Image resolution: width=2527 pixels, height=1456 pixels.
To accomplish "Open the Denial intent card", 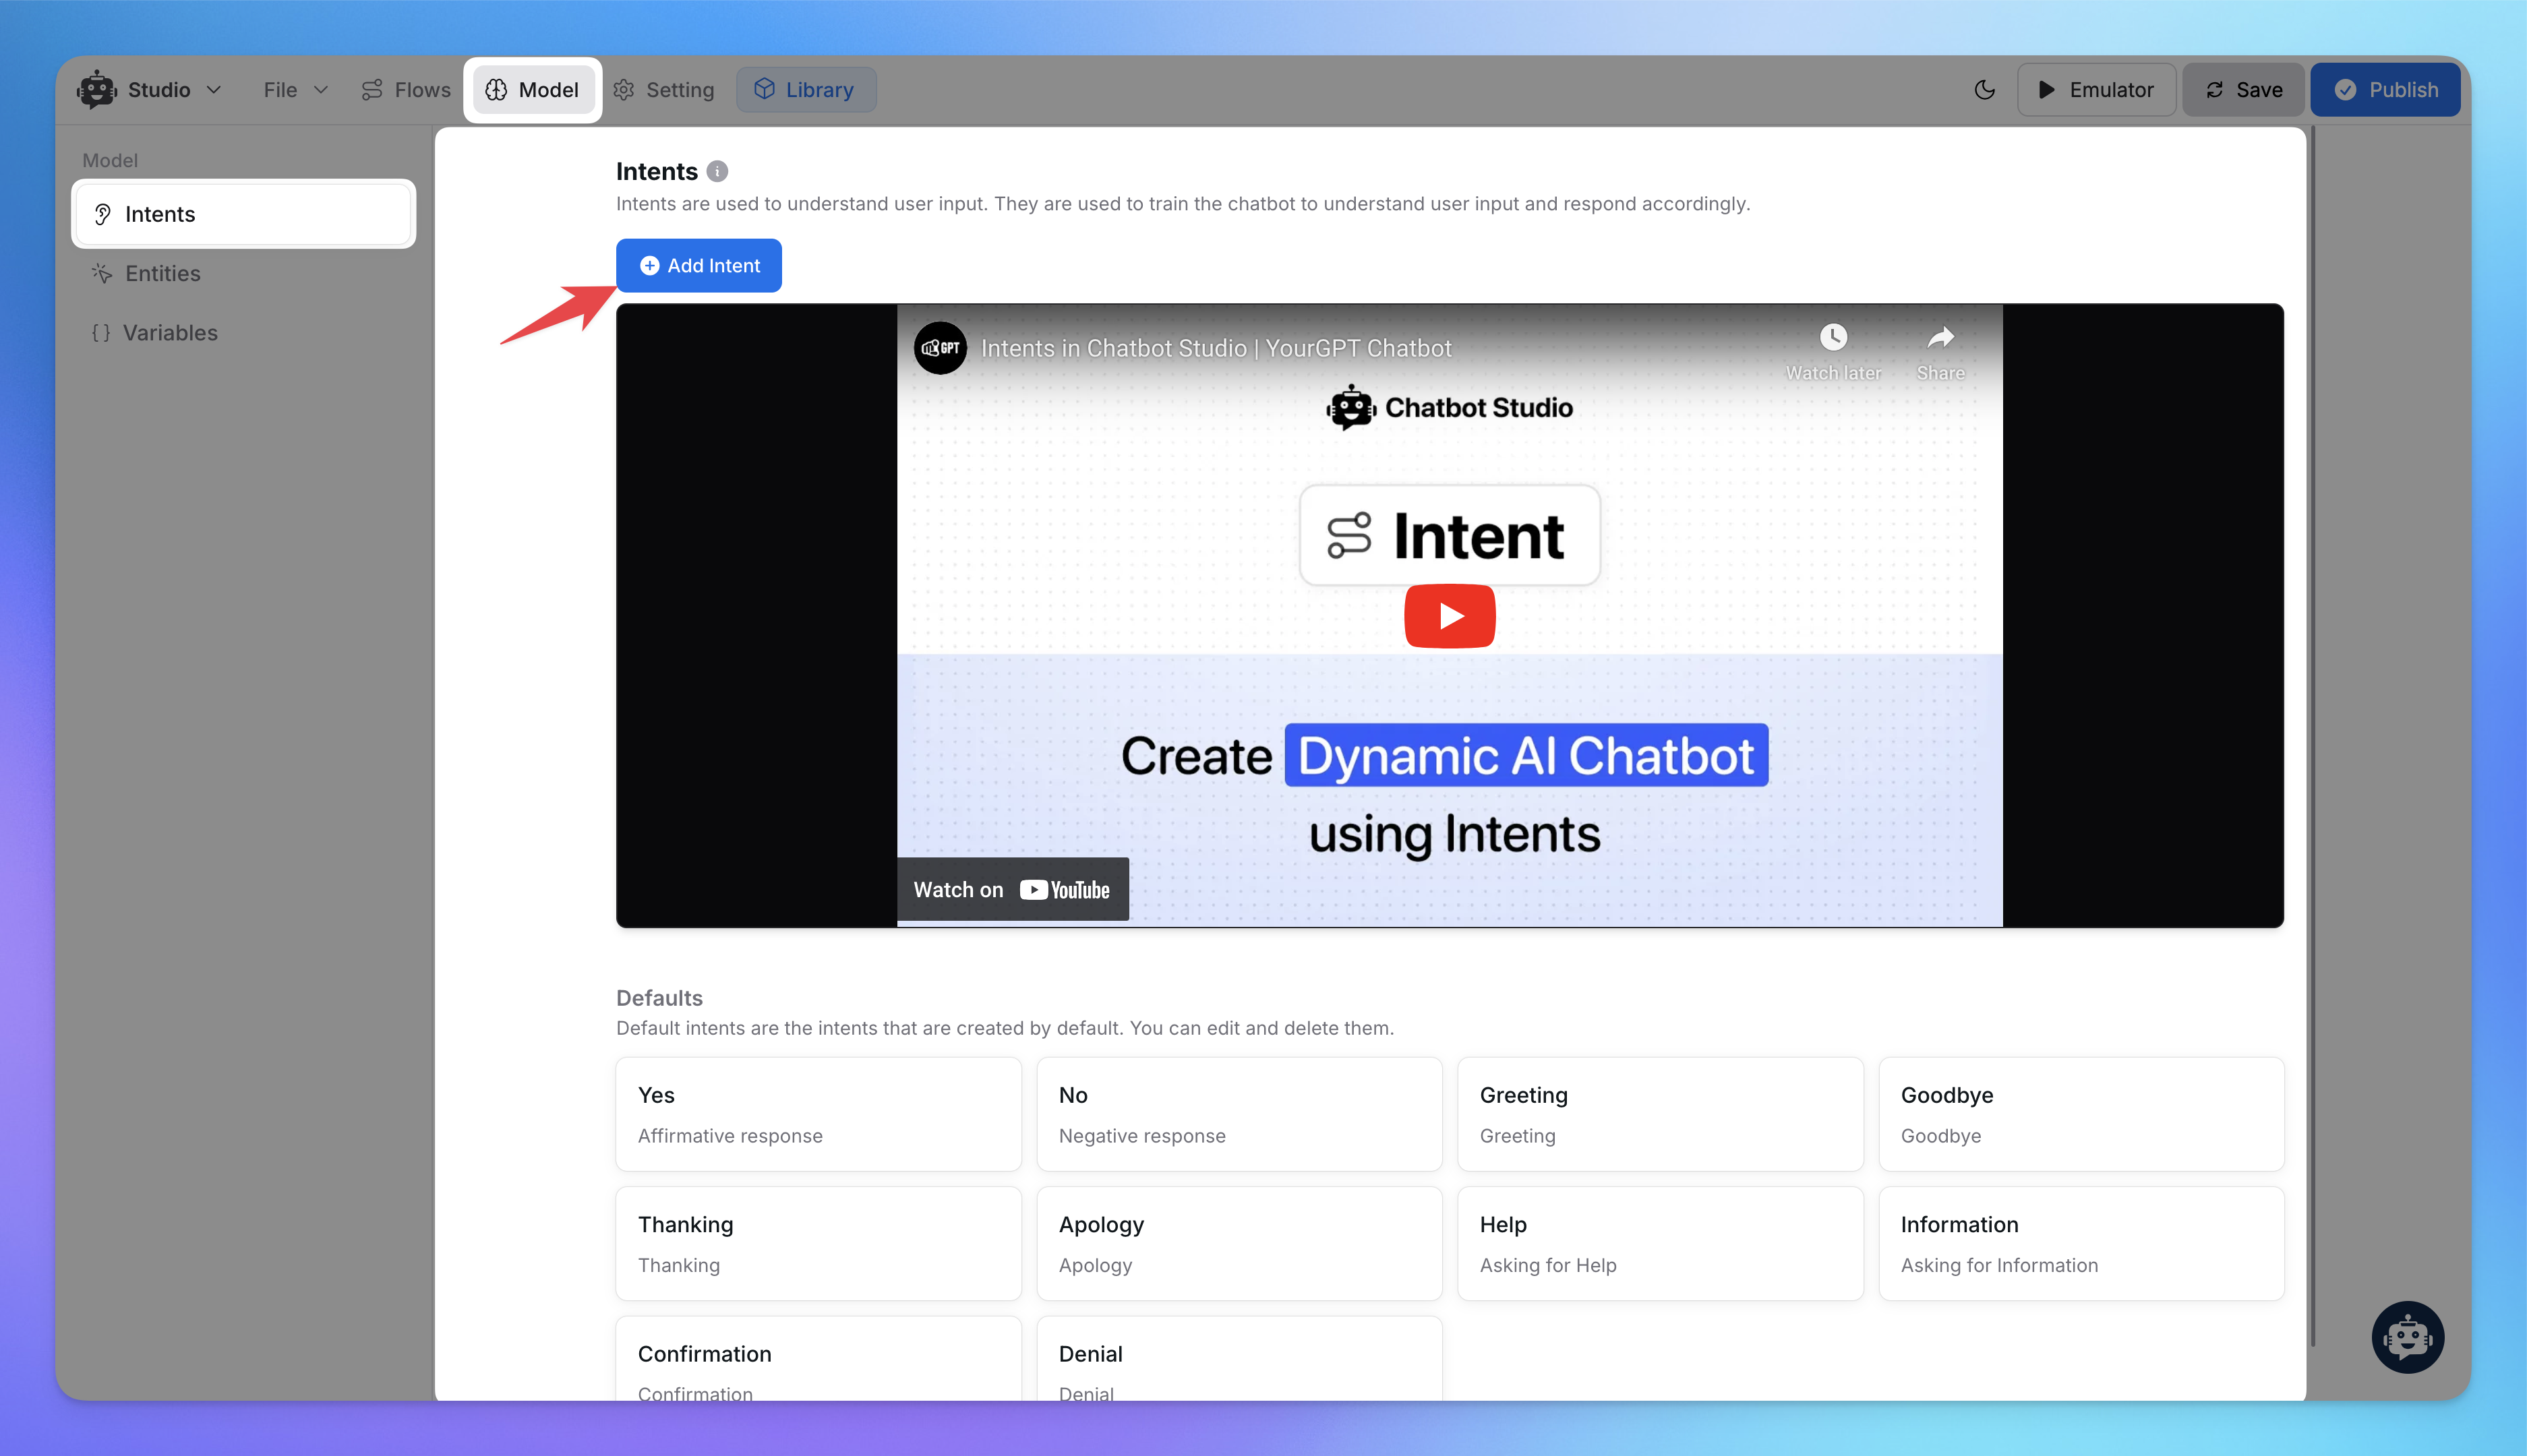I will pyautogui.click(x=1239, y=1358).
